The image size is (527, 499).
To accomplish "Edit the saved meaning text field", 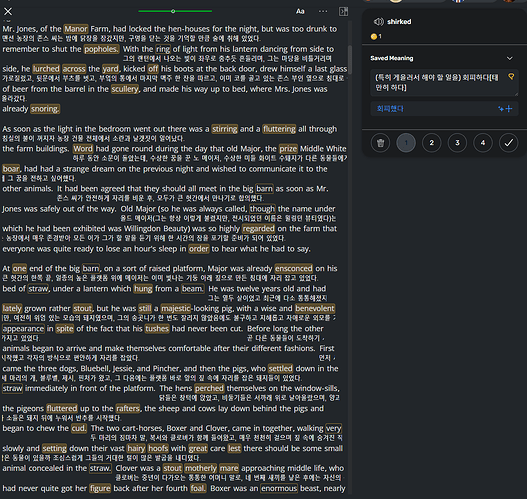I will click(x=444, y=83).
